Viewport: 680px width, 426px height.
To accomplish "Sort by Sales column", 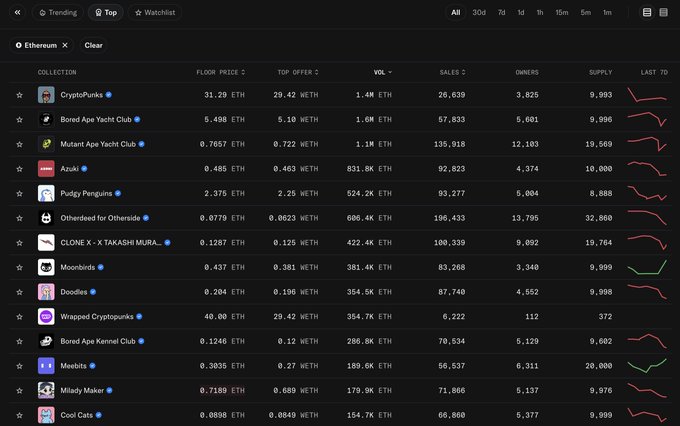I will click(x=452, y=72).
